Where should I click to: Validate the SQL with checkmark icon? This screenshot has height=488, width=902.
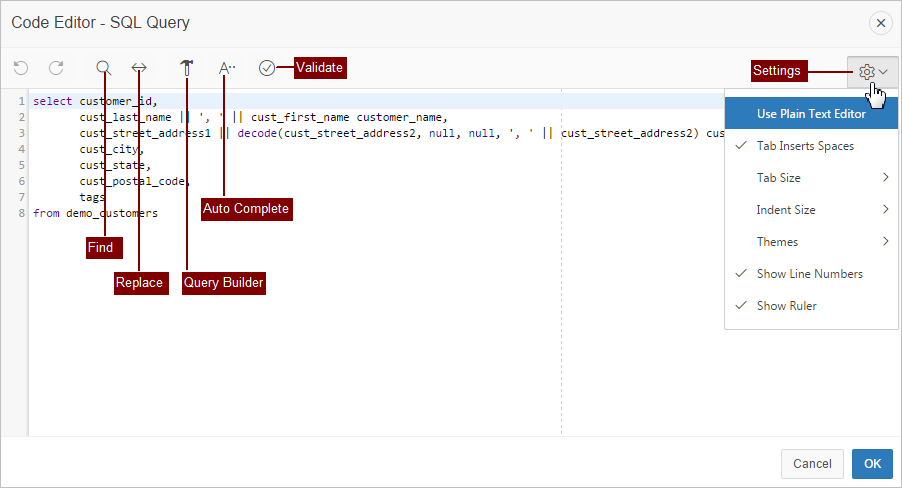(266, 68)
